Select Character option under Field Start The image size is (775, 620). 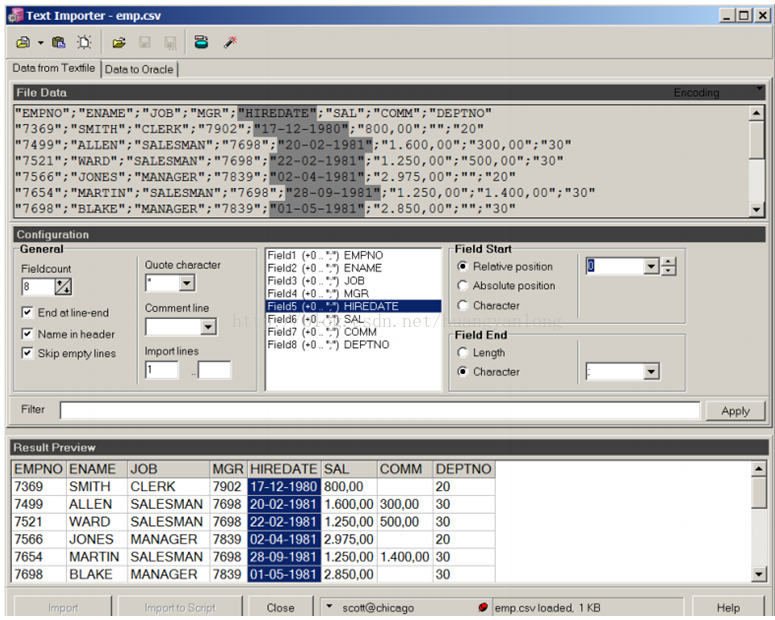tap(463, 305)
